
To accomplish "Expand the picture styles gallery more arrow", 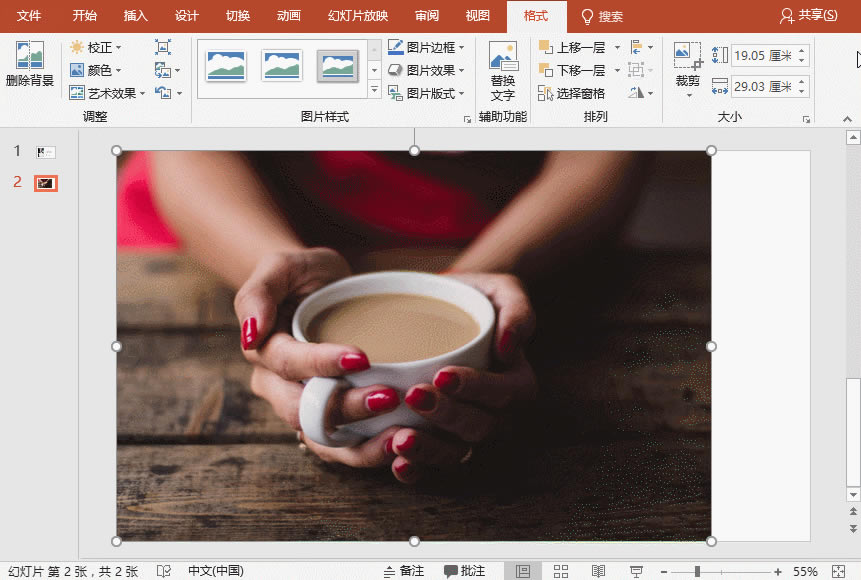I will pyautogui.click(x=374, y=88).
